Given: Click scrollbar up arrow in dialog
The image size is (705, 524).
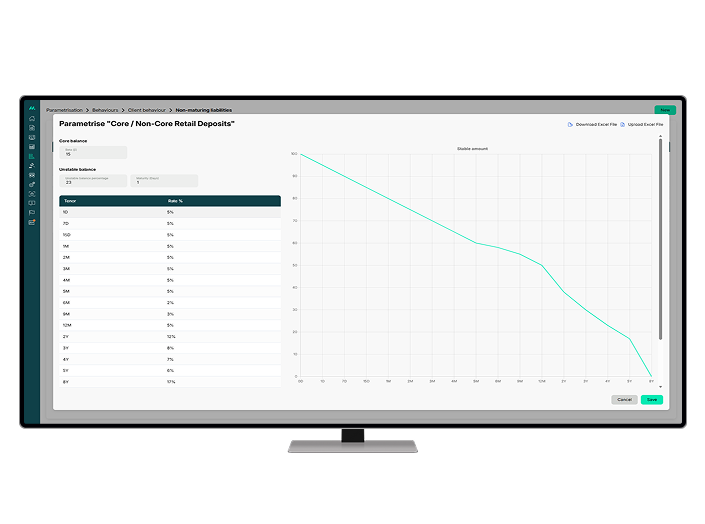Looking at the screenshot, I should [x=660, y=136].
